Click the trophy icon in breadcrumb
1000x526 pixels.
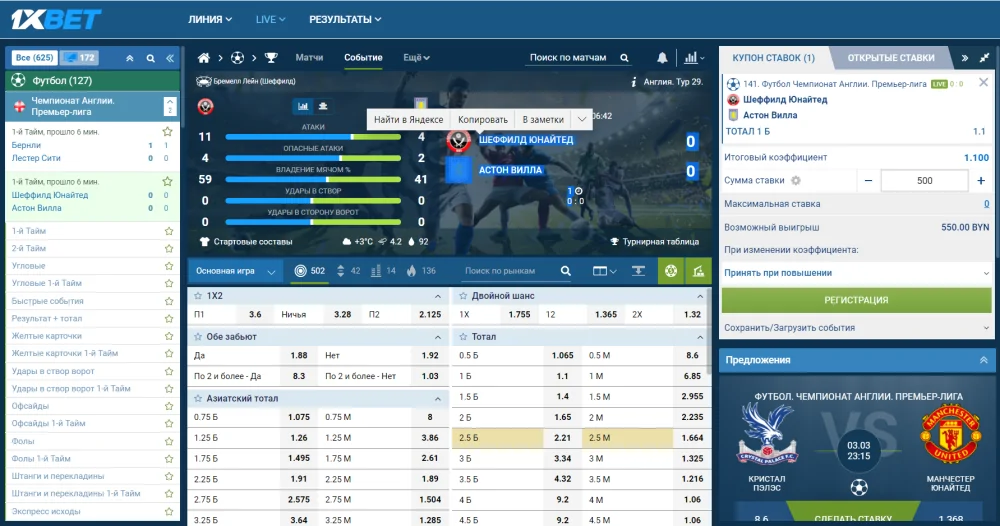(271, 58)
